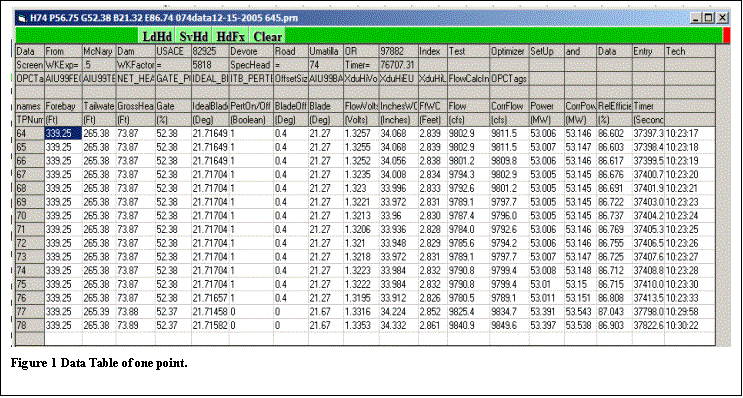
Task: Click the Devore header cell
Action: point(251,50)
